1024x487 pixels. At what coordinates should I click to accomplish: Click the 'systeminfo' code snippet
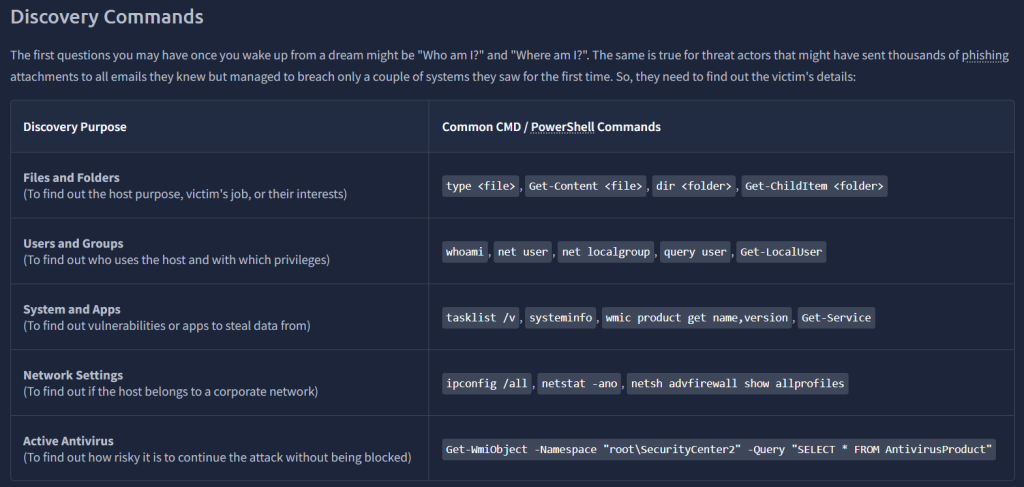tap(562, 318)
